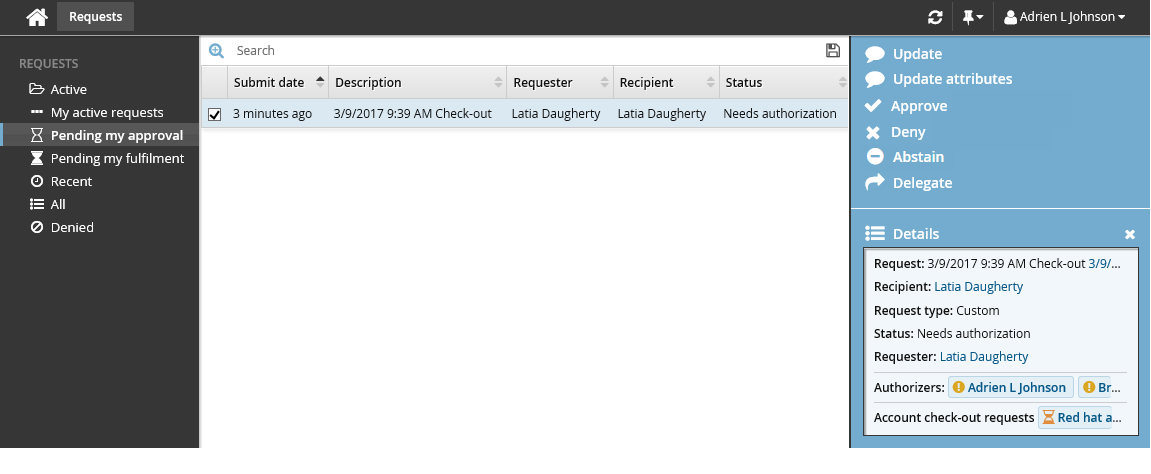
Task: Uncheck the Check-out request row checkbox
Action: coord(214,115)
